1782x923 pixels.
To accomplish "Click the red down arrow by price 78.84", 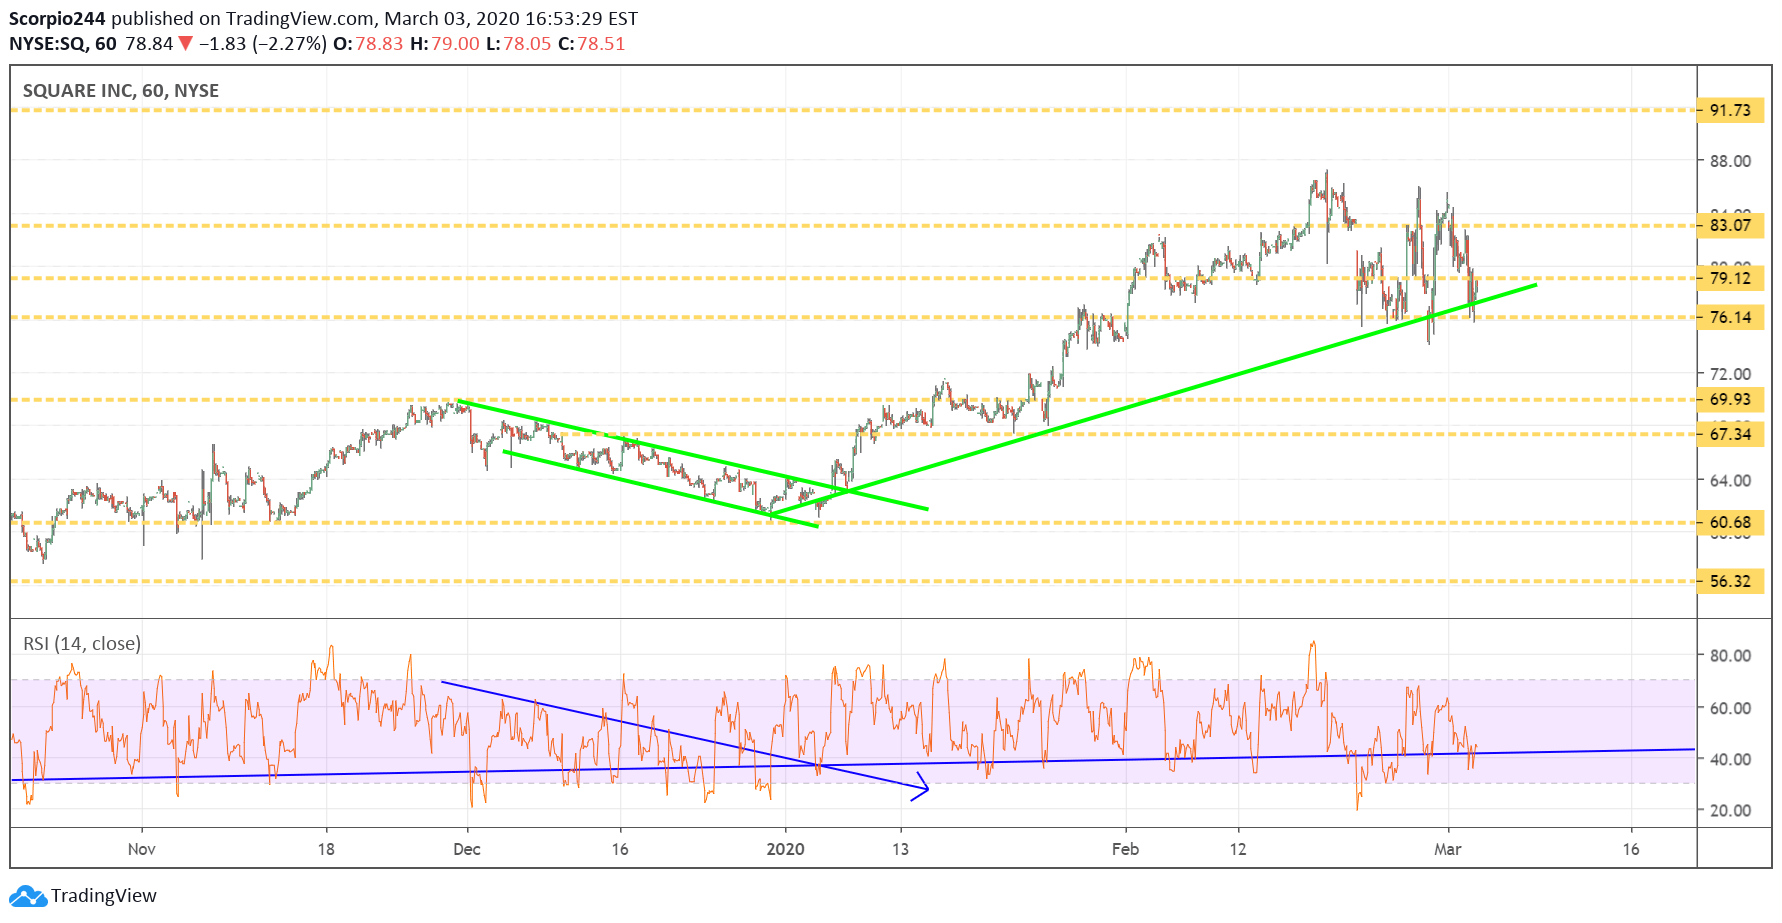I will 185,44.
